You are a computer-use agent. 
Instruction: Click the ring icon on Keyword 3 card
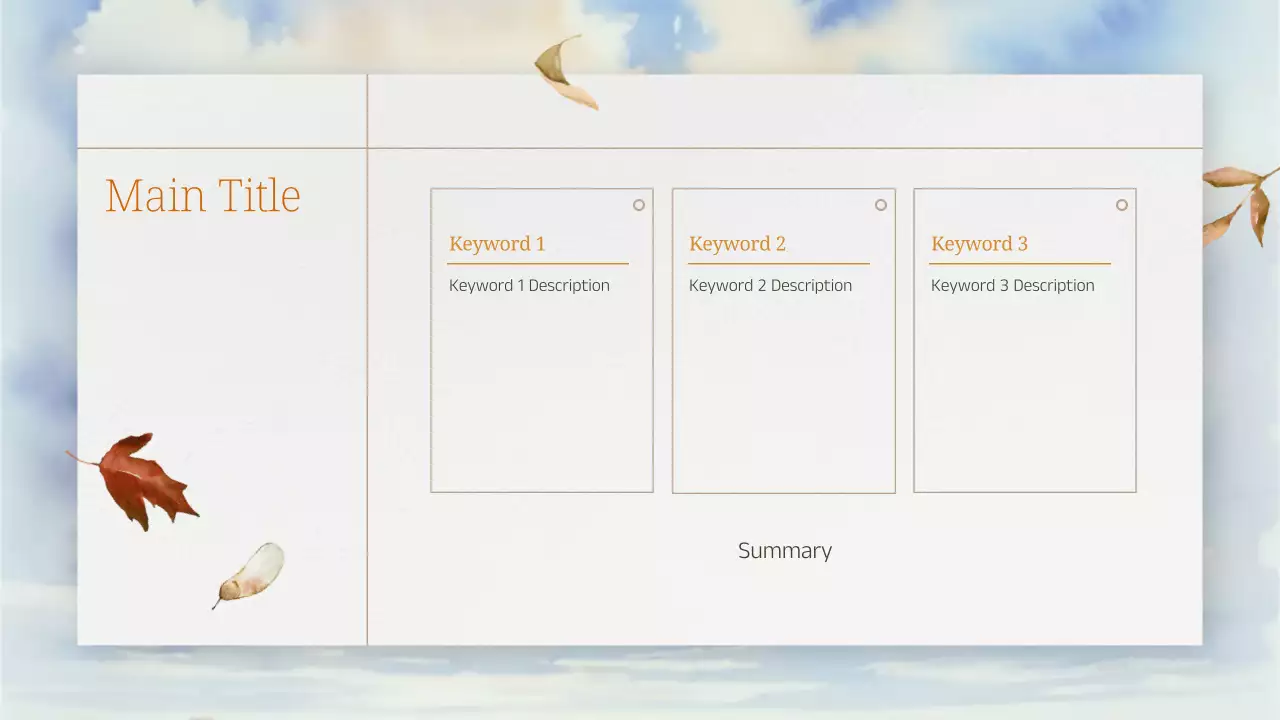[x=1121, y=204]
